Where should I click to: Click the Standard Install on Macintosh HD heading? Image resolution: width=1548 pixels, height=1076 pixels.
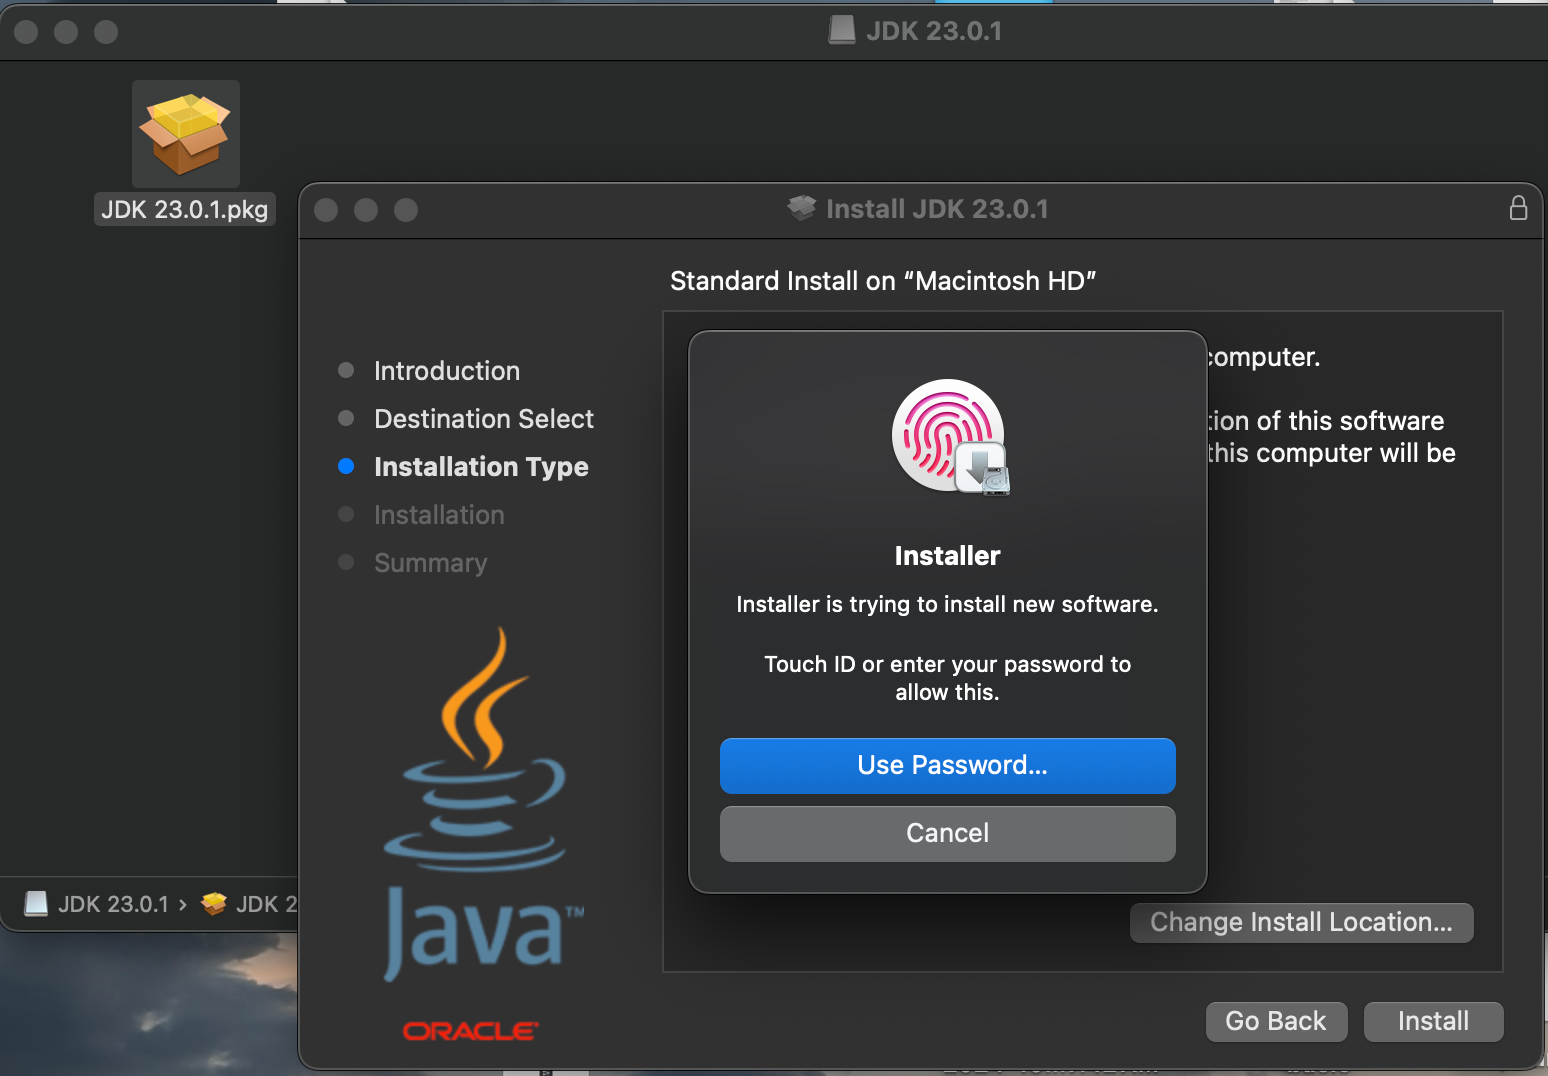coord(883,281)
